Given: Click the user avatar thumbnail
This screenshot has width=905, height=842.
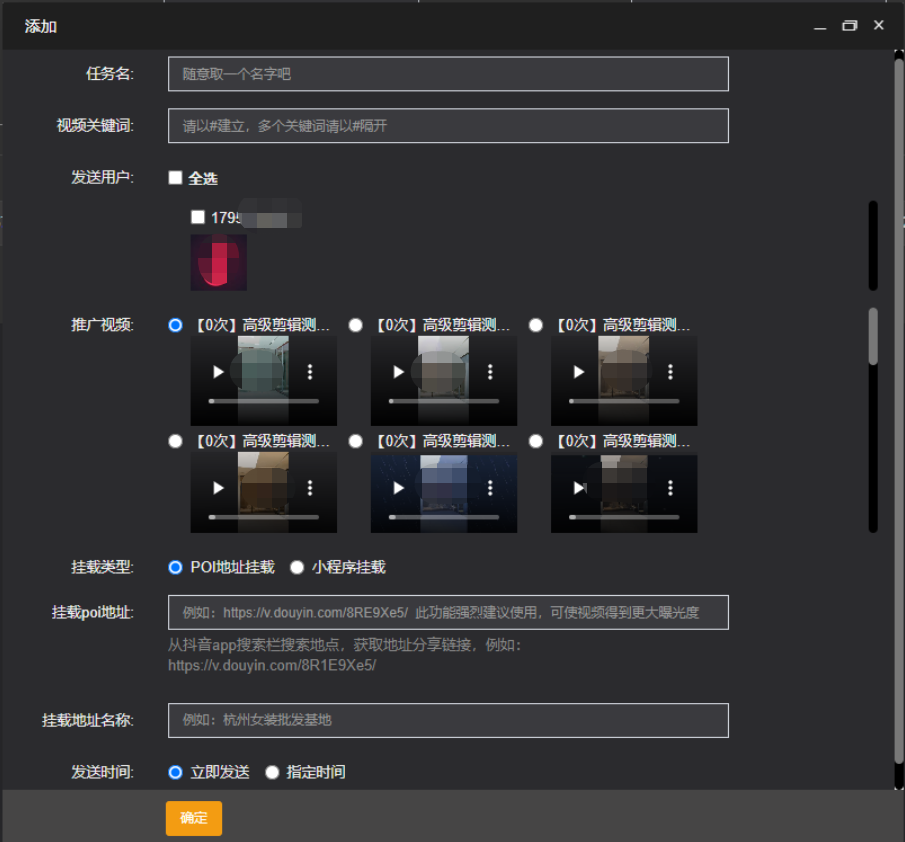Looking at the screenshot, I should click(219, 262).
